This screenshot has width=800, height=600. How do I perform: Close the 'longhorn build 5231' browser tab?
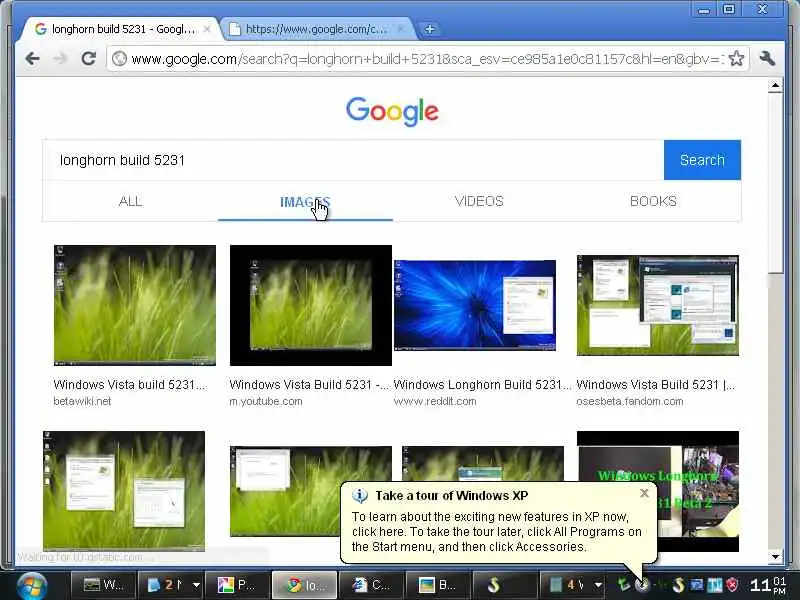207,29
